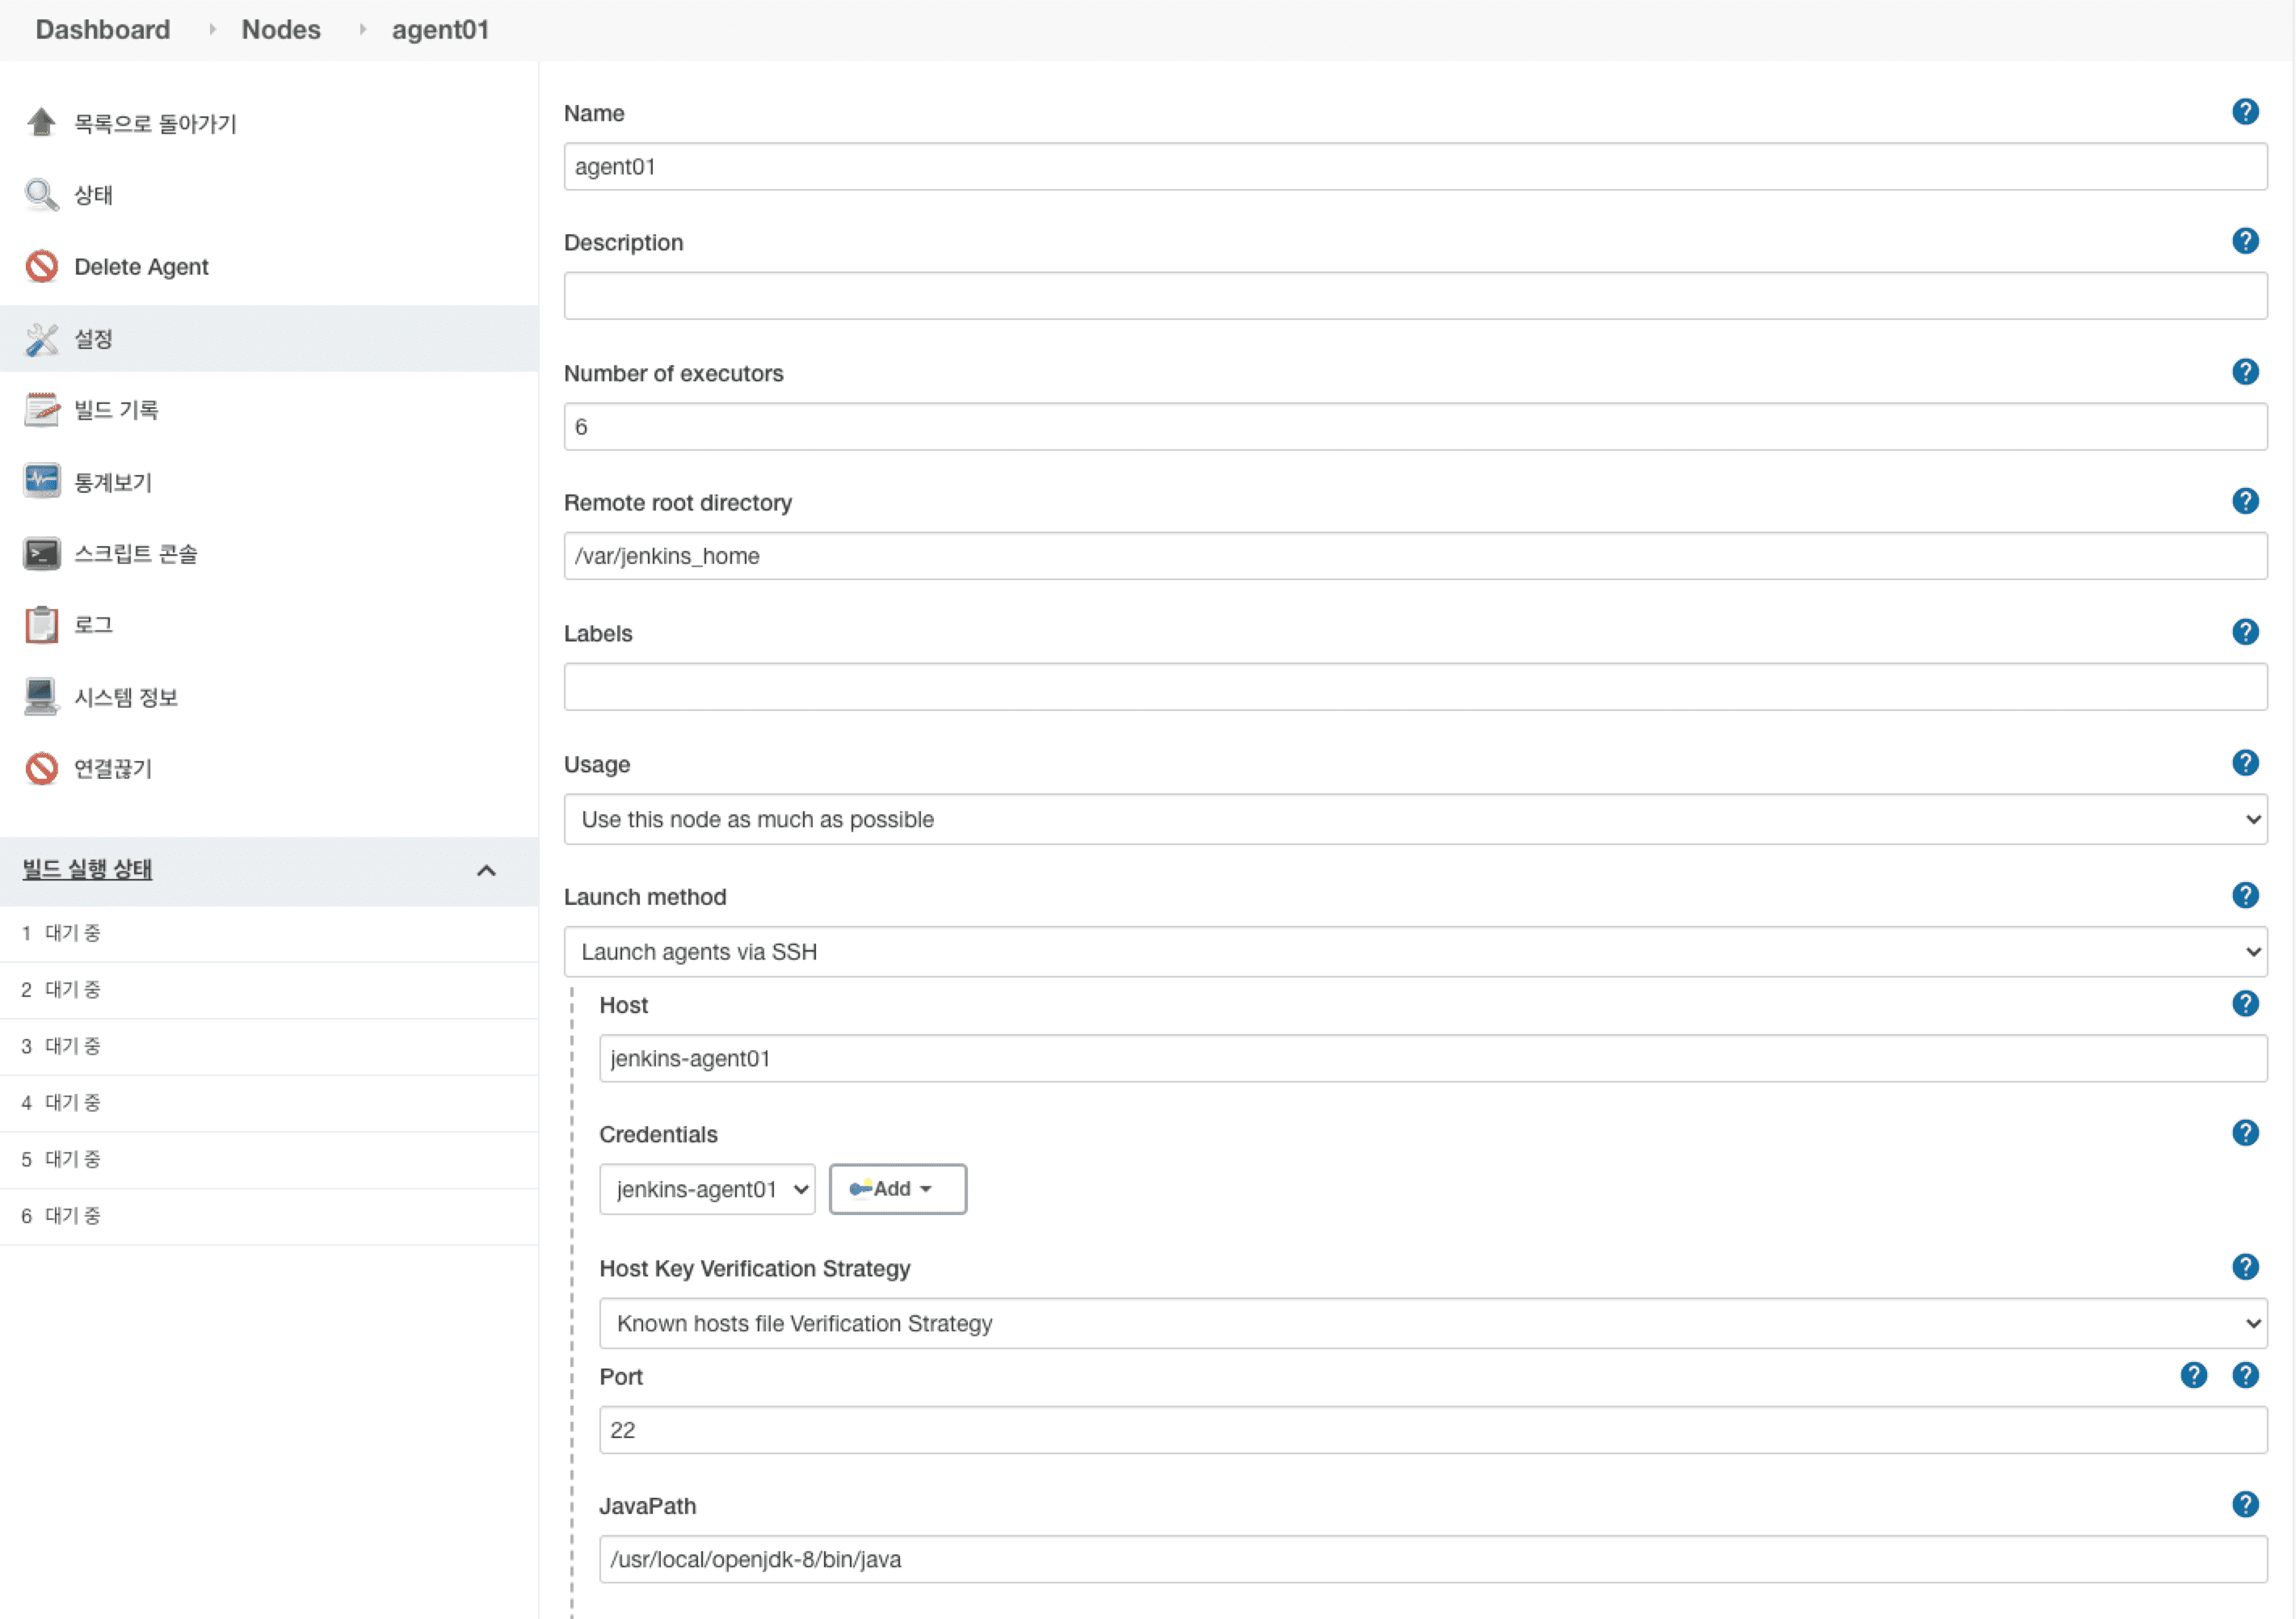Click the rightmost help icon beside Port
Screen dimensions: 2296x1619
pyautogui.click(x=2245, y=1375)
